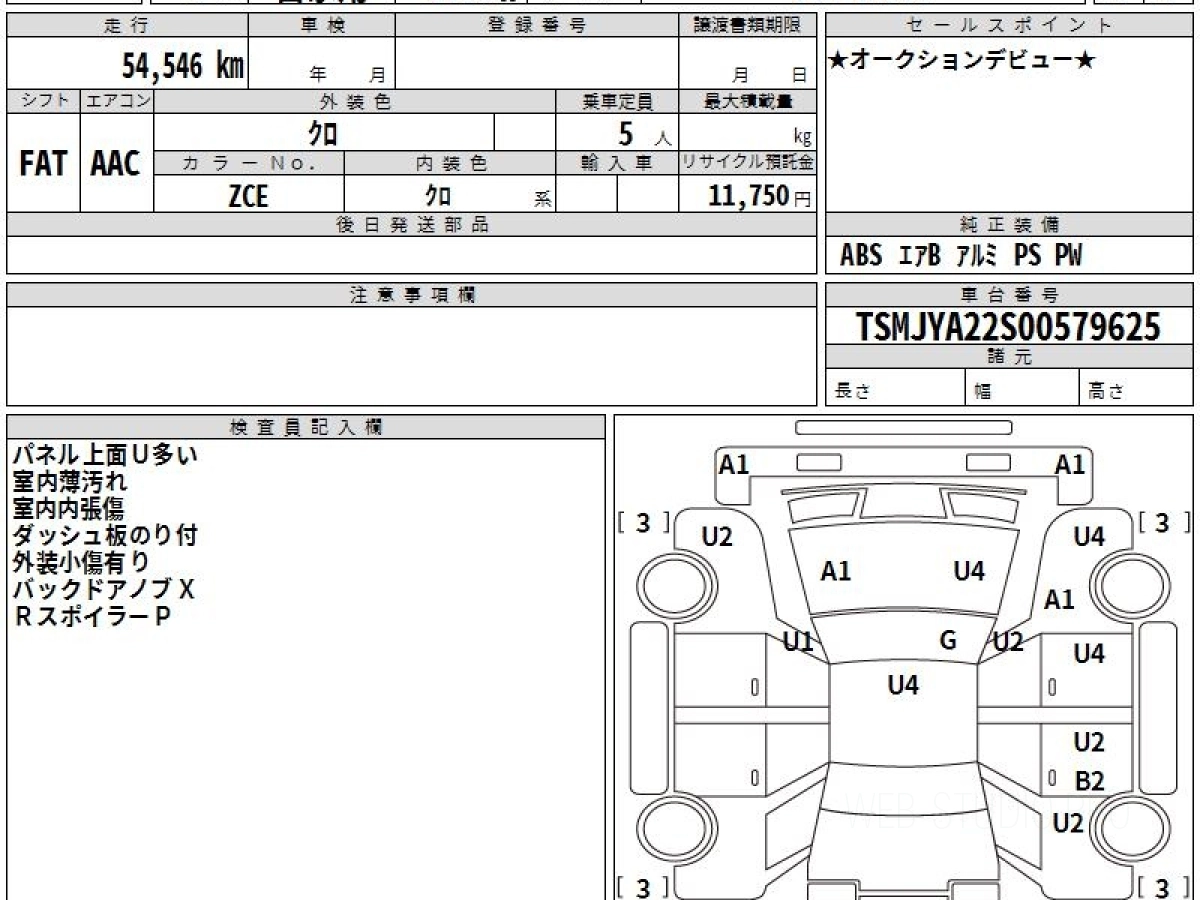This screenshot has height=900, width=1200.
Task: Select the mileage value 54,546 km
Action: [183, 66]
